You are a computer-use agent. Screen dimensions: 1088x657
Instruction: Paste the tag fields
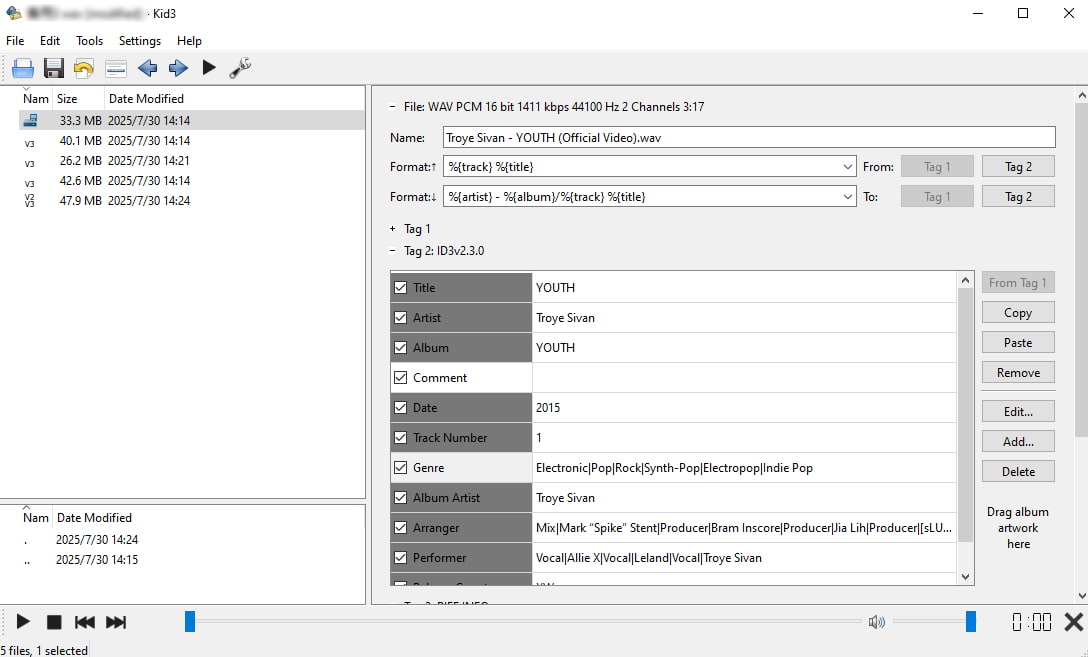tap(1018, 343)
